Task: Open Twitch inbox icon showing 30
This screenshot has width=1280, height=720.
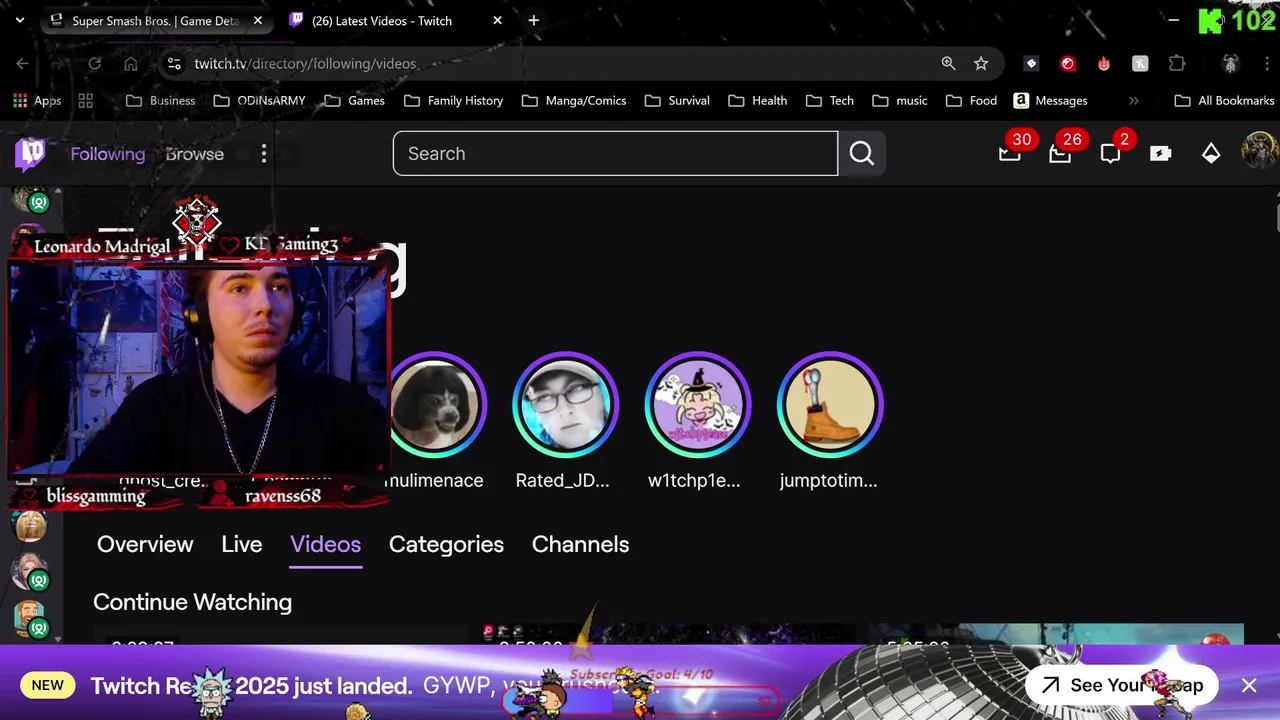Action: (x=1010, y=153)
